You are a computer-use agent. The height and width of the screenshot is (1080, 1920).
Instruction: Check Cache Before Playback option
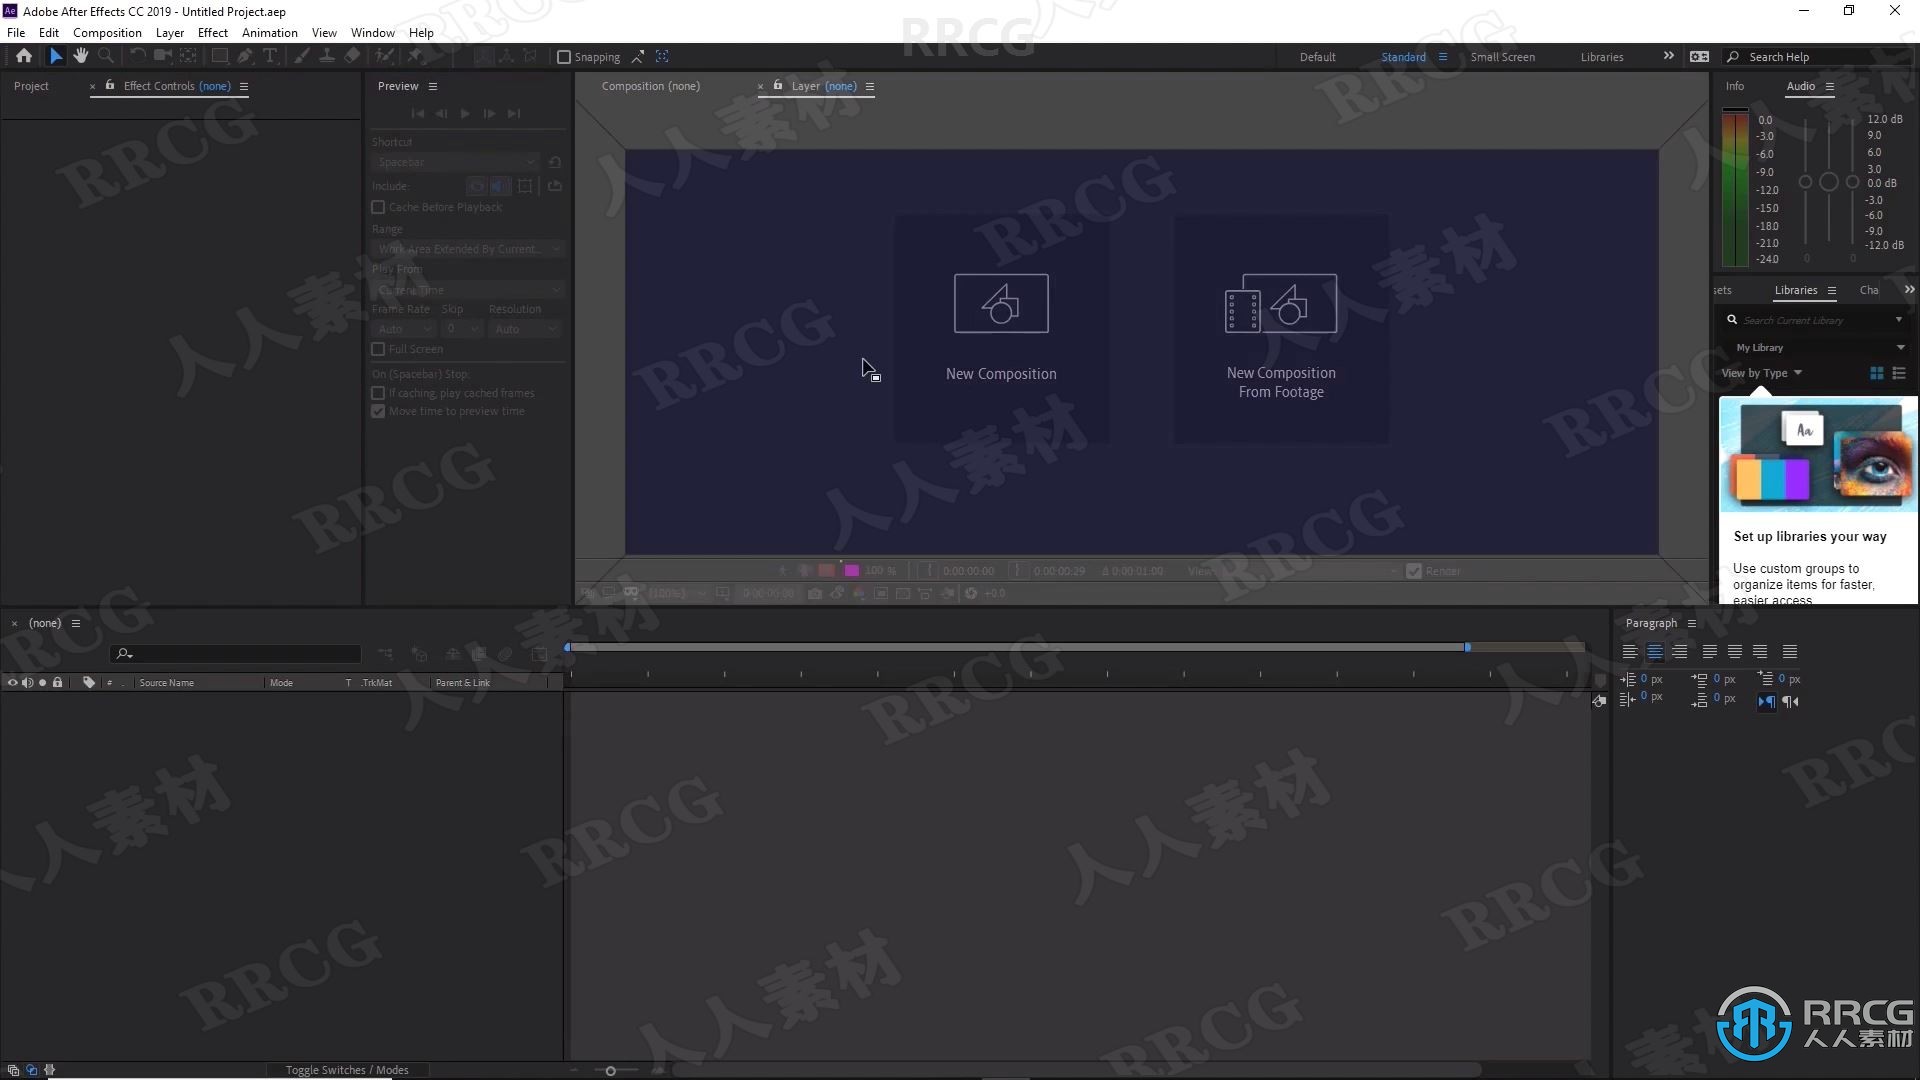click(x=378, y=208)
